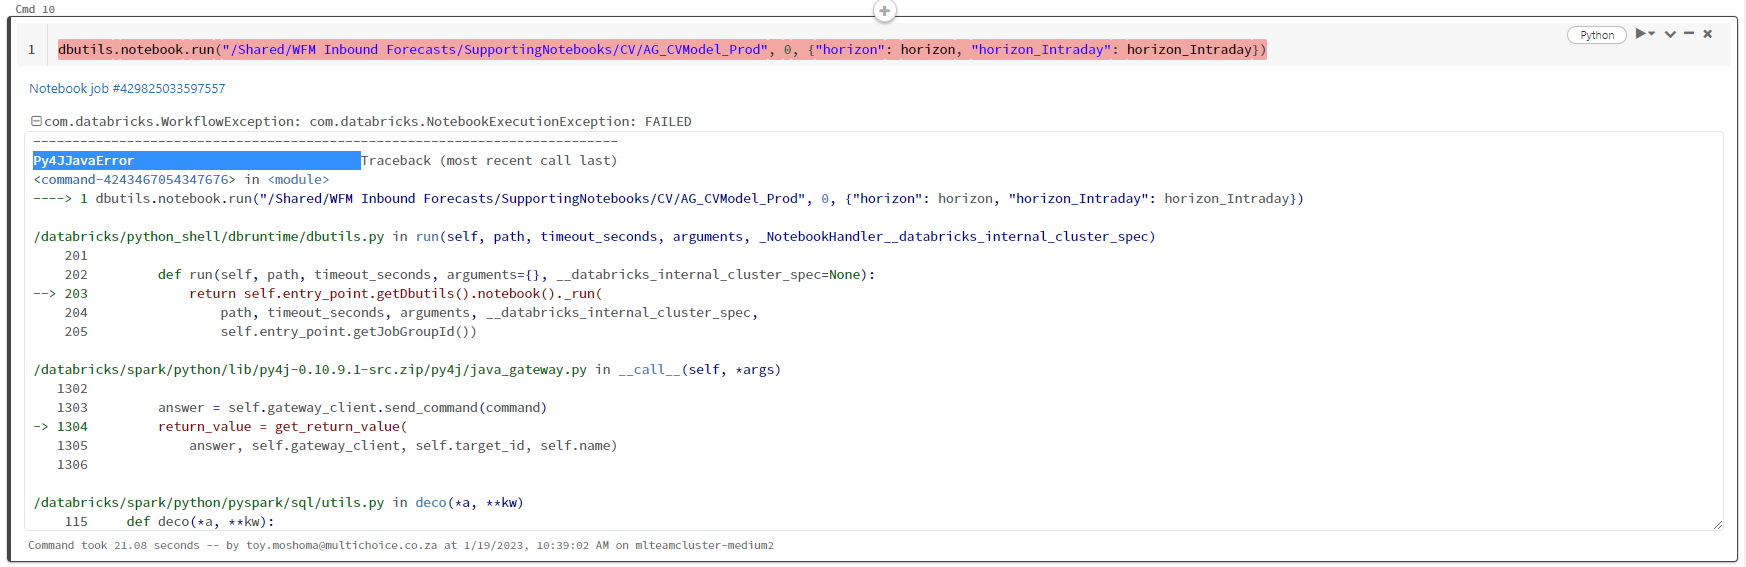Click the dbutils.notebook.run code line in the editor

point(661,50)
